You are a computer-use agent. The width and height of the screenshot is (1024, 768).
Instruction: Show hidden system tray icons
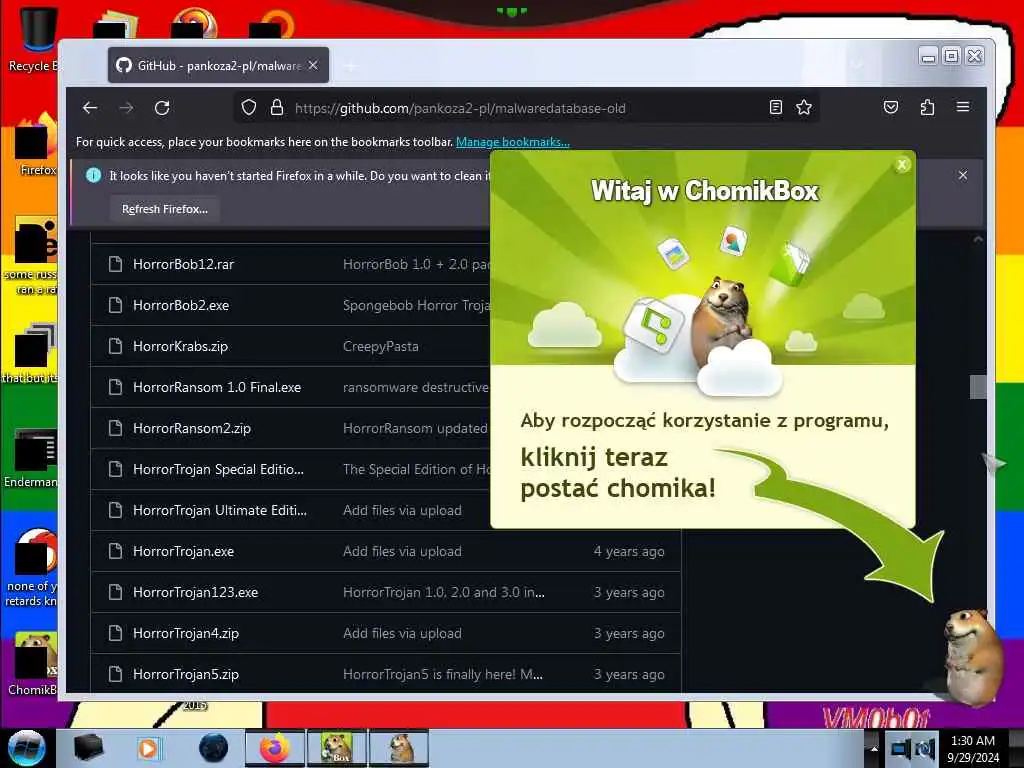click(873, 749)
